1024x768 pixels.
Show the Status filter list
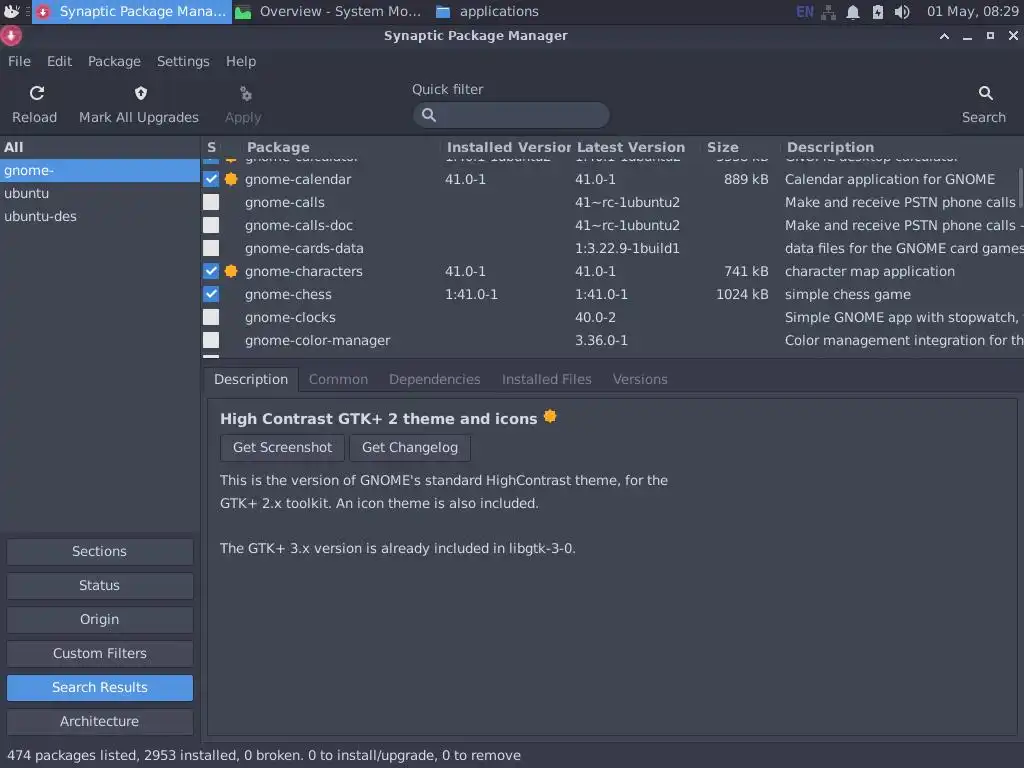point(99,585)
